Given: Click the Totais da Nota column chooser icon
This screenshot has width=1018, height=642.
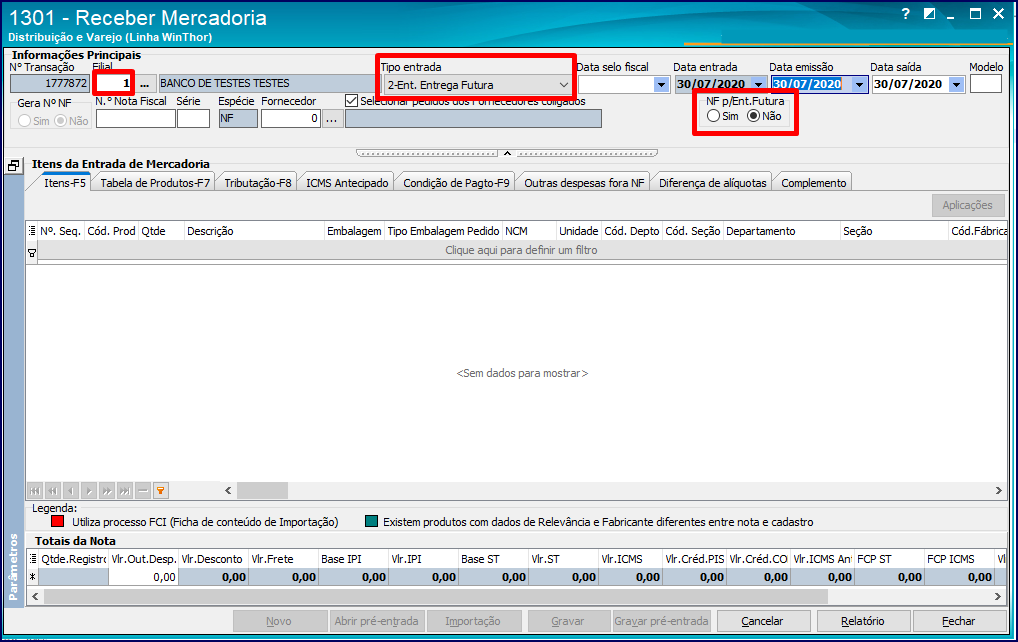Looking at the screenshot, I should coord(32,559).
